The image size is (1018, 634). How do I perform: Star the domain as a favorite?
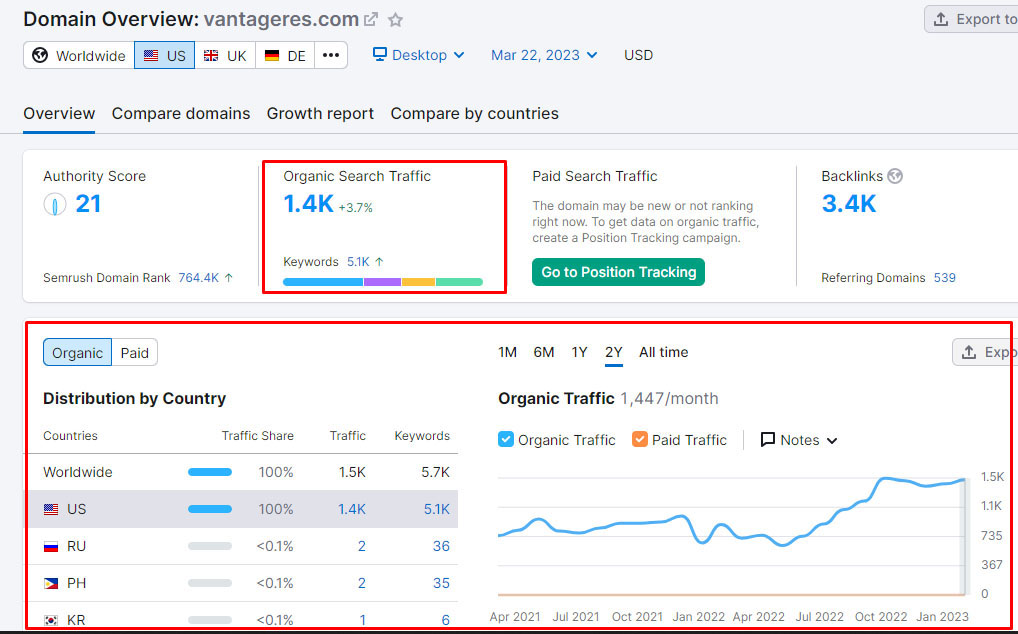[396, 20]
